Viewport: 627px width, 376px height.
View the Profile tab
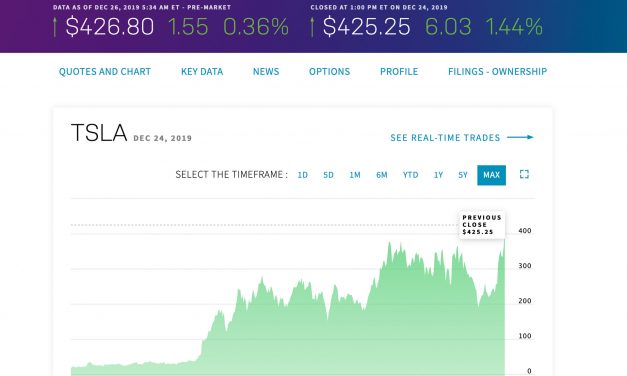pos(399,72)
